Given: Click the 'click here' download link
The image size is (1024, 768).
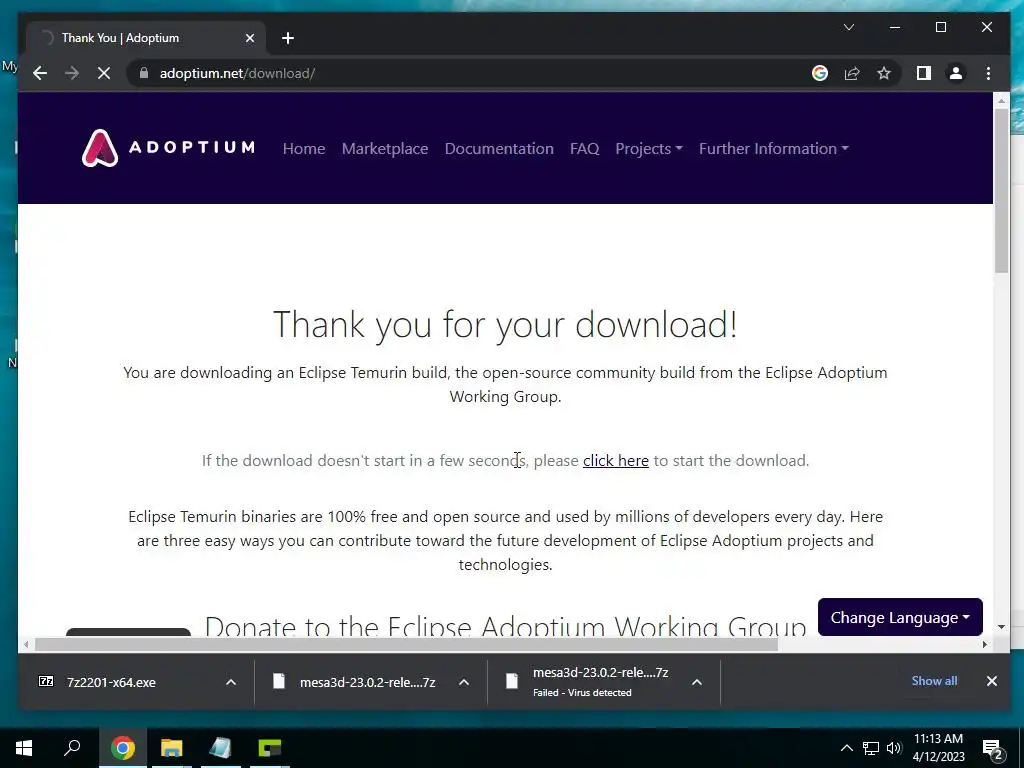Looking at the screenshot, I should click(x=615, y=460).
